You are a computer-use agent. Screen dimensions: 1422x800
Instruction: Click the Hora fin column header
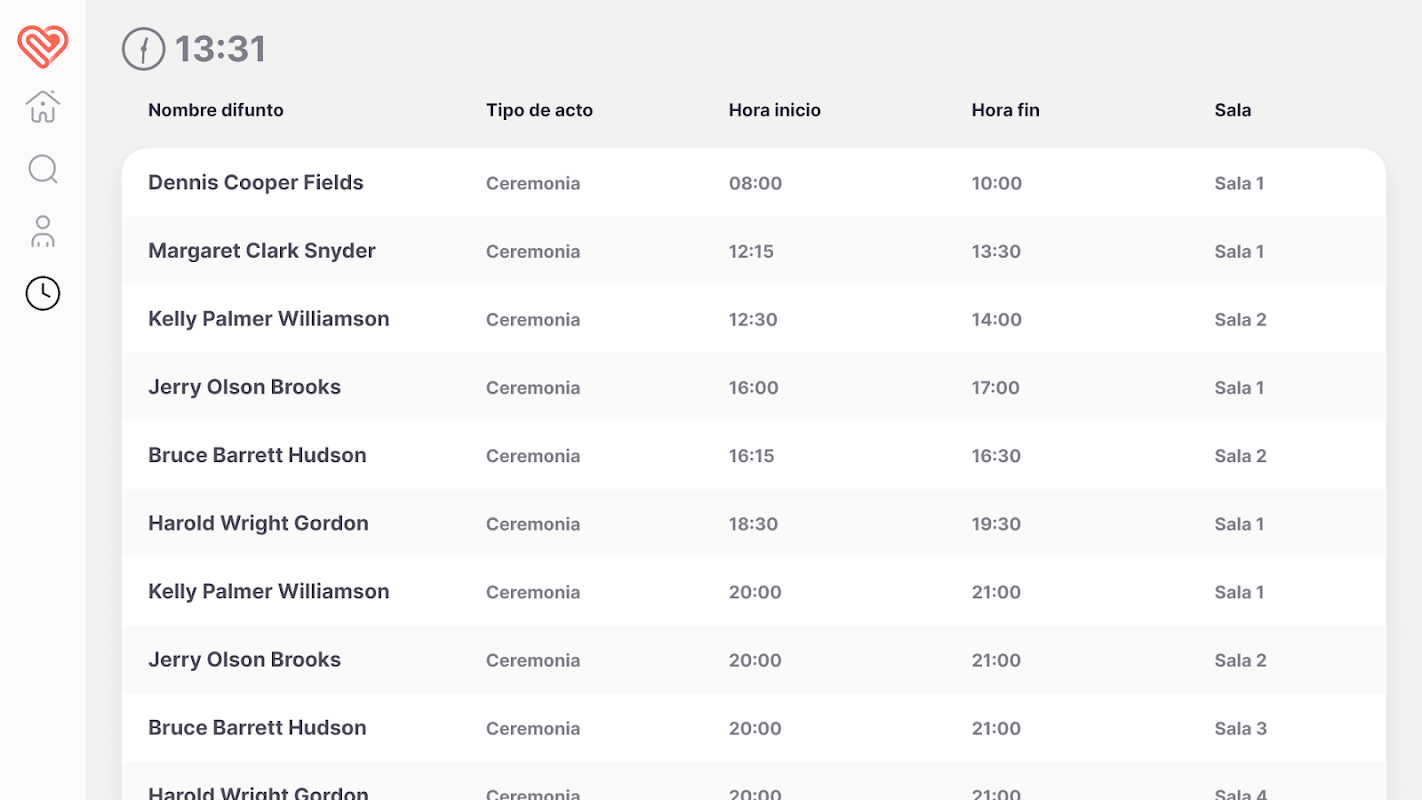tap(1005, 110)
